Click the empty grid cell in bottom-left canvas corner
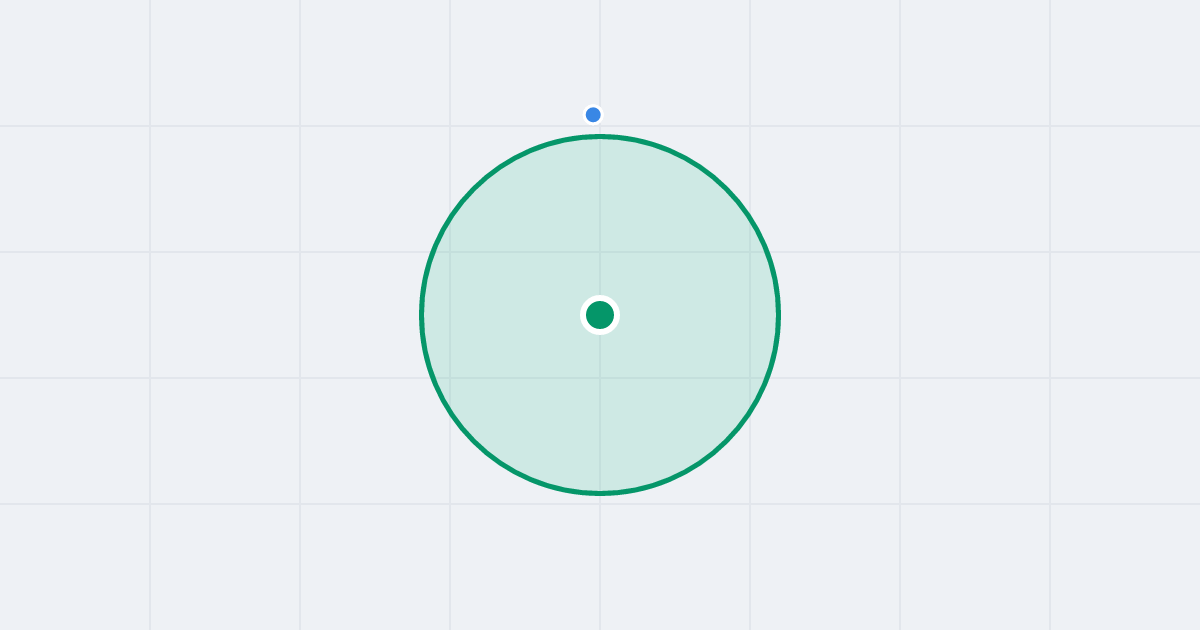 [x=75, y=567]
